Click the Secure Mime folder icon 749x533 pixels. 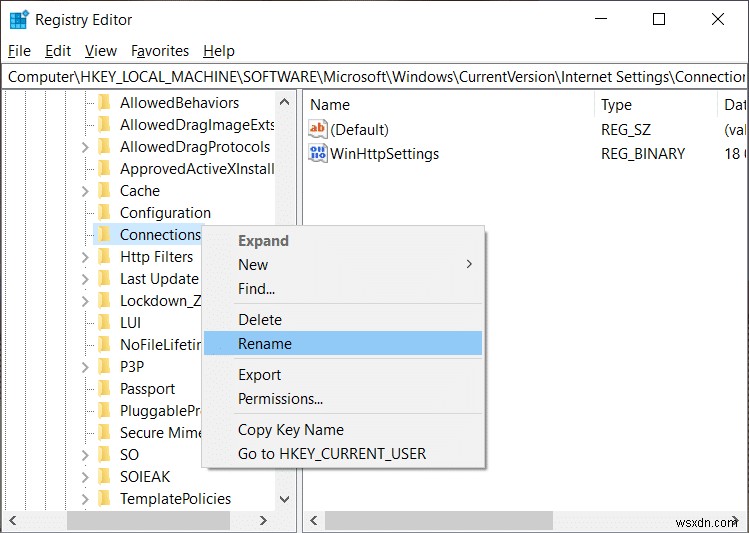(x=104, y=432)
